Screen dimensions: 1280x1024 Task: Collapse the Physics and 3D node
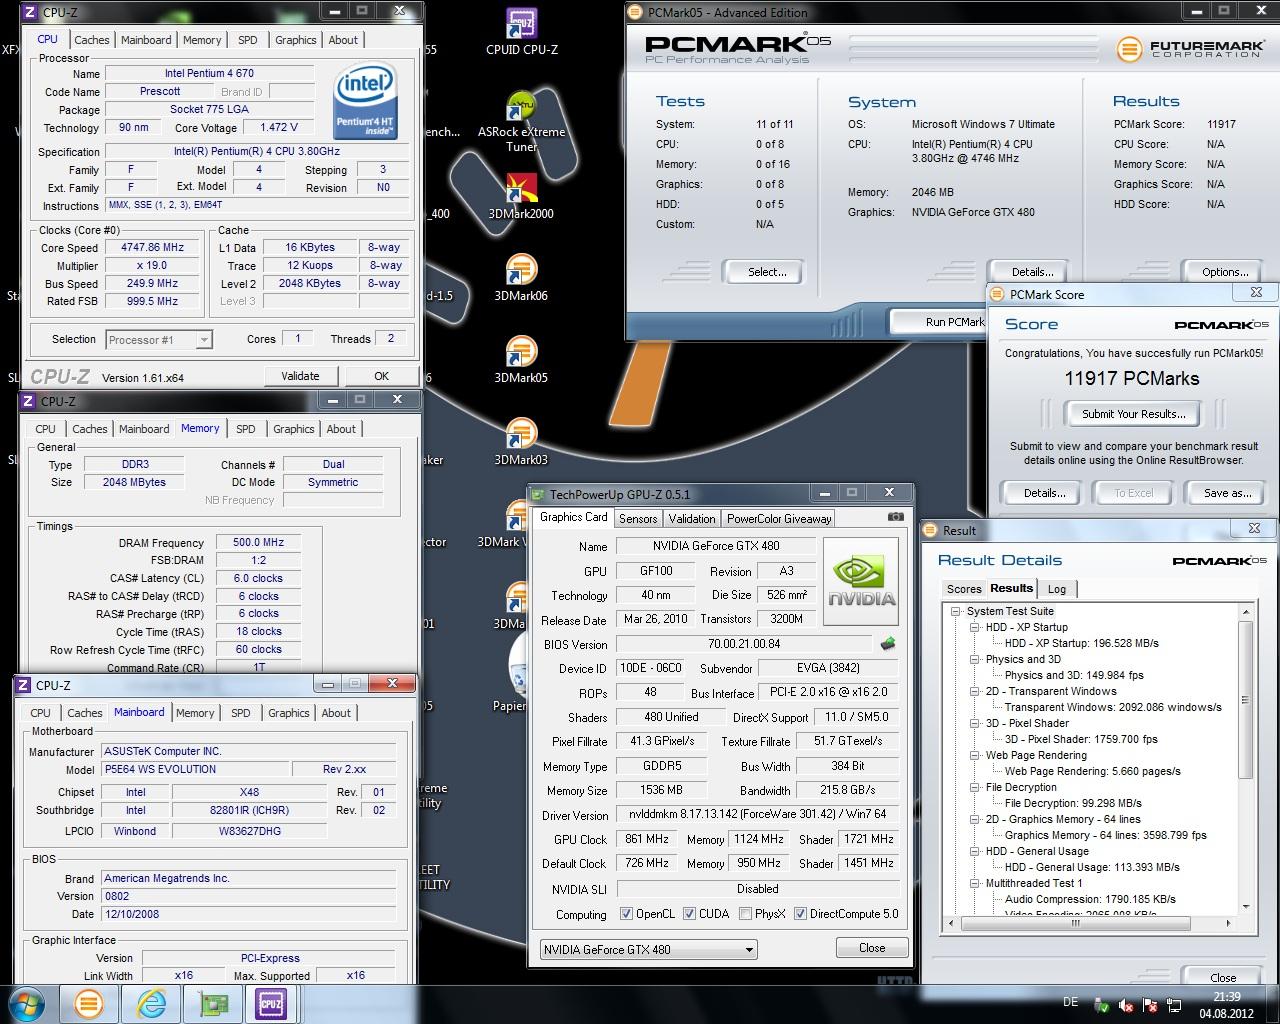(x=974, y=659)
